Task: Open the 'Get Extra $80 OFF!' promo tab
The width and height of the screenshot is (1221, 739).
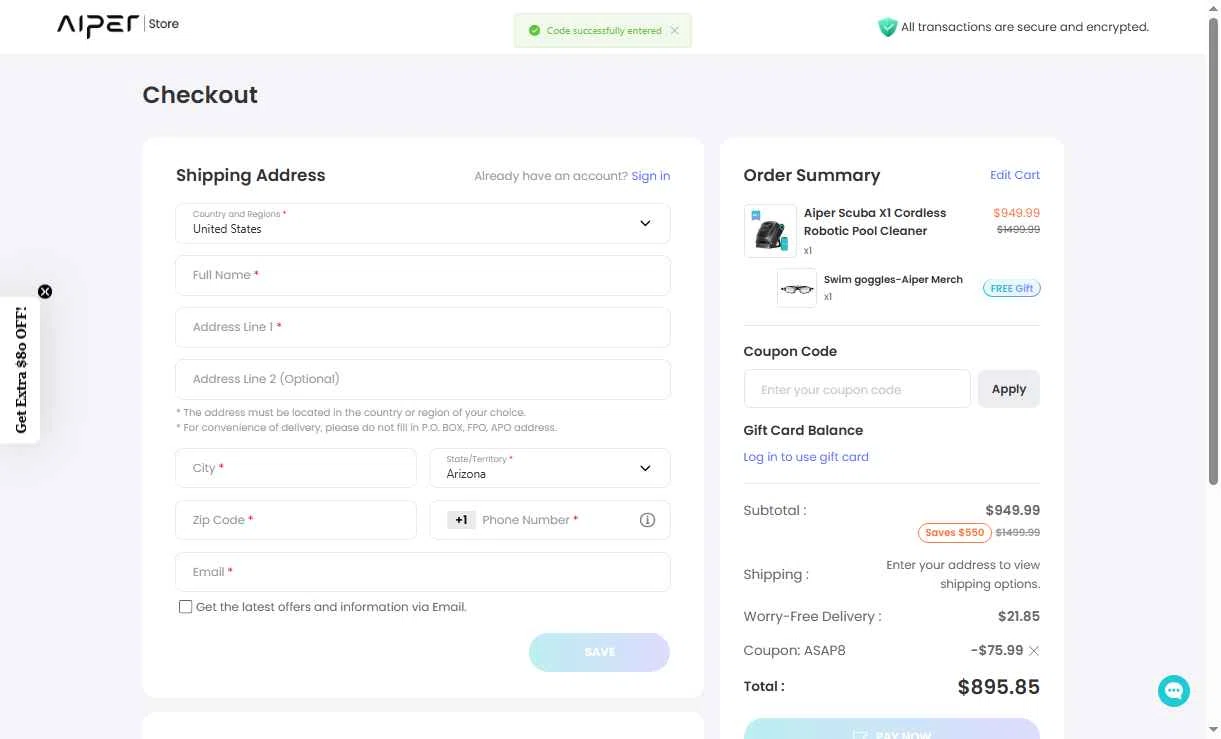Action: 20,370
